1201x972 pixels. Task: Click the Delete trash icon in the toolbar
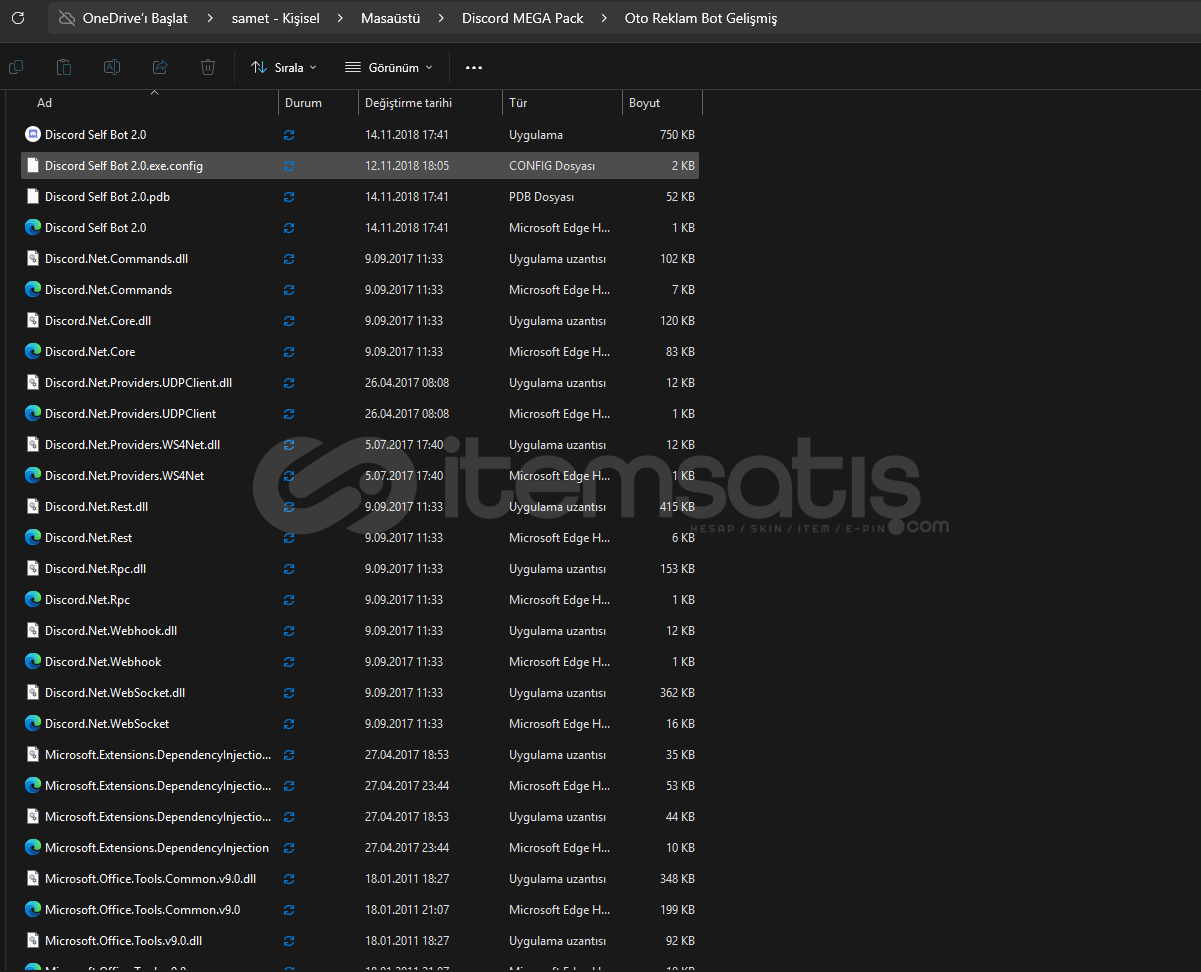click(x=208, y=67)
